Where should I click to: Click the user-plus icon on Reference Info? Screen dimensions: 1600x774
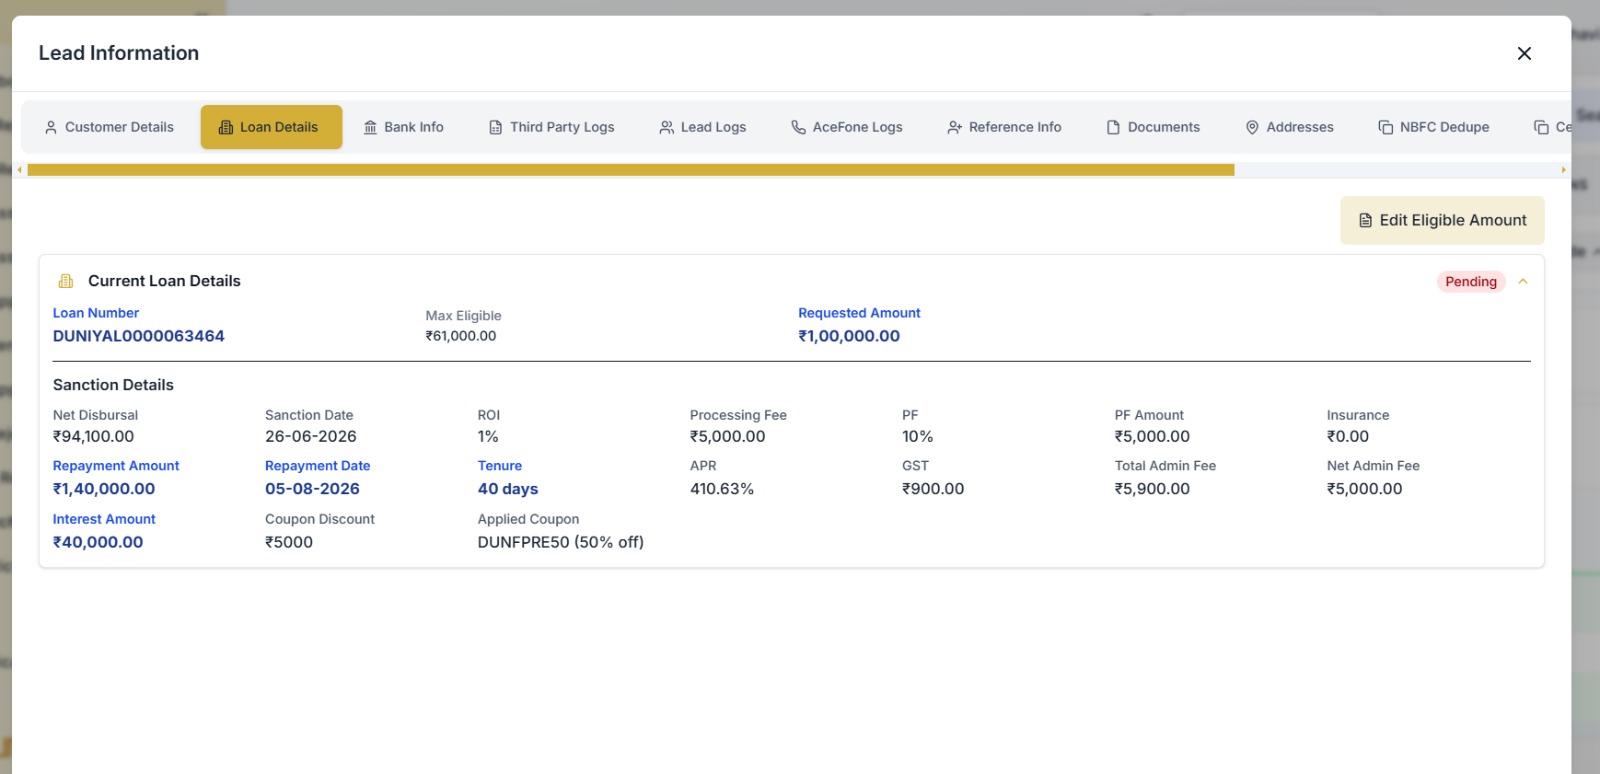(955, 127)
